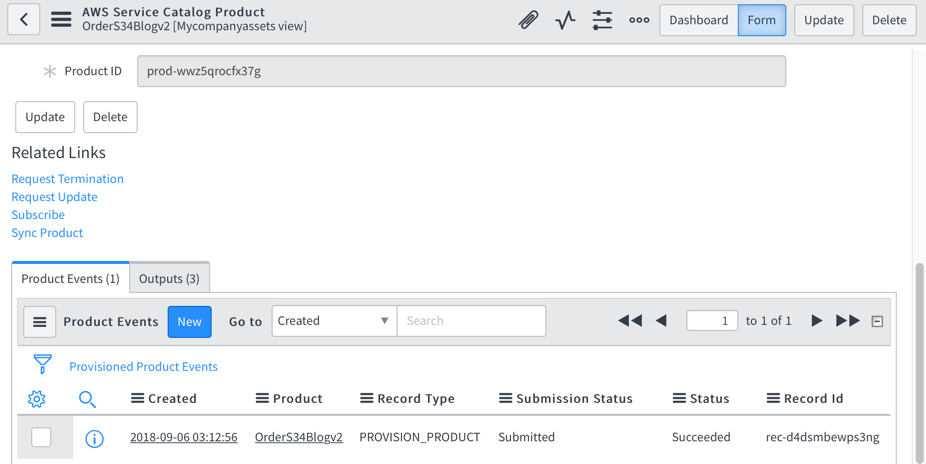Click the rec-d4dsmbewps3ng record id cell
Image resolution: width=926 pixels, height=464 pixels.
(823, 437)
